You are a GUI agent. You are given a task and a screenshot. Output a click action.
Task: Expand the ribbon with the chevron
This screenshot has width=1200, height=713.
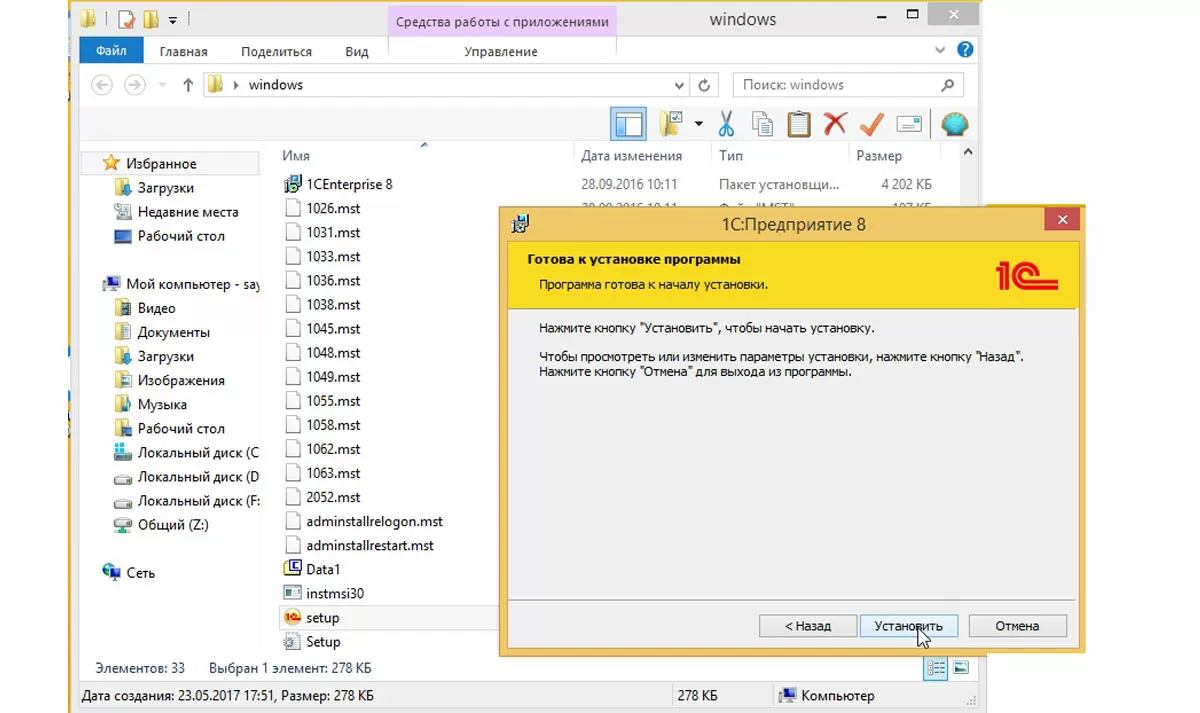[x=940, y=50]
